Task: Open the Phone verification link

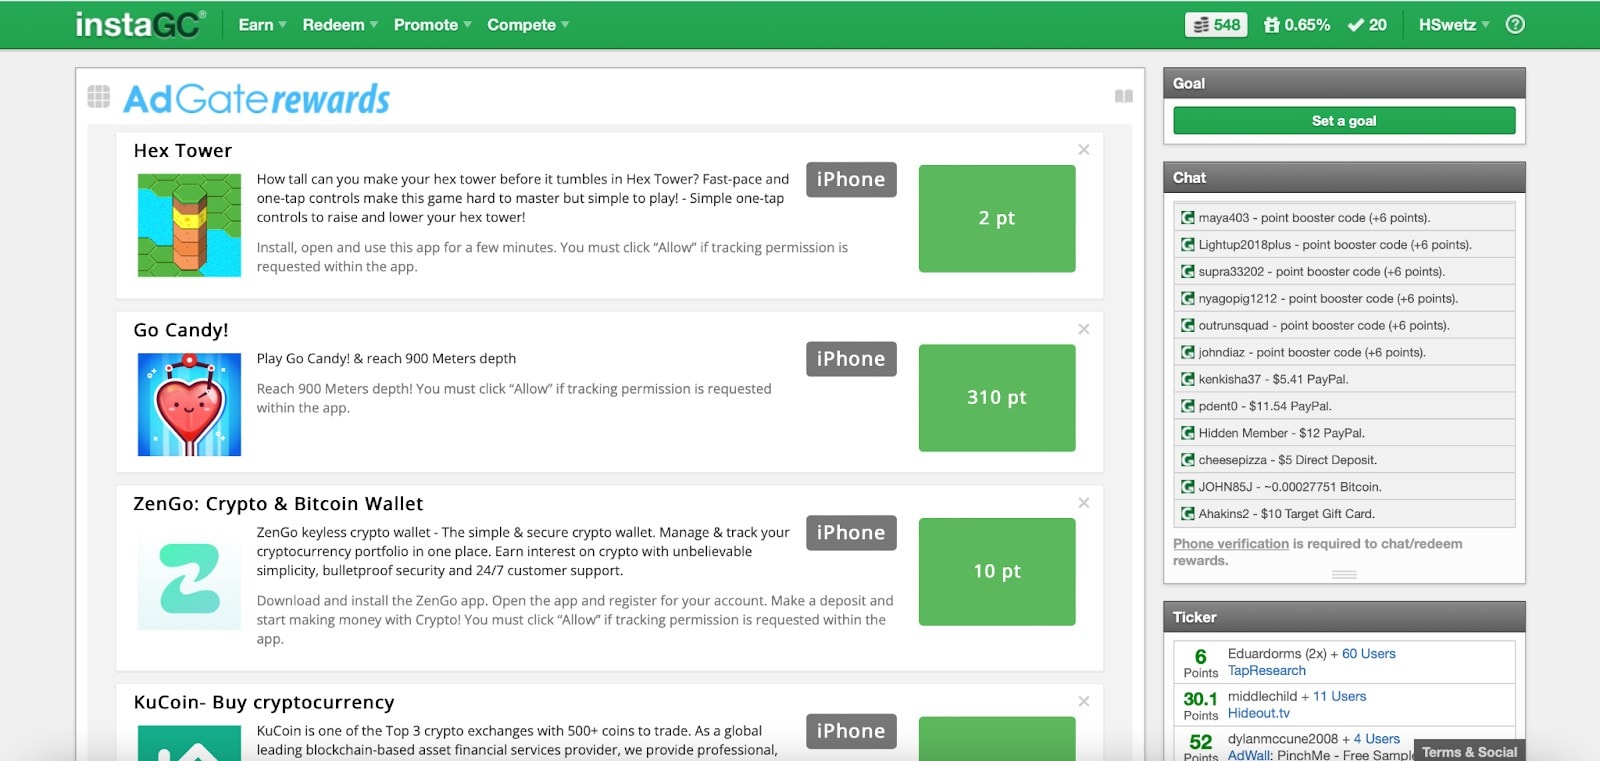Action: (x=1231, y=544)
